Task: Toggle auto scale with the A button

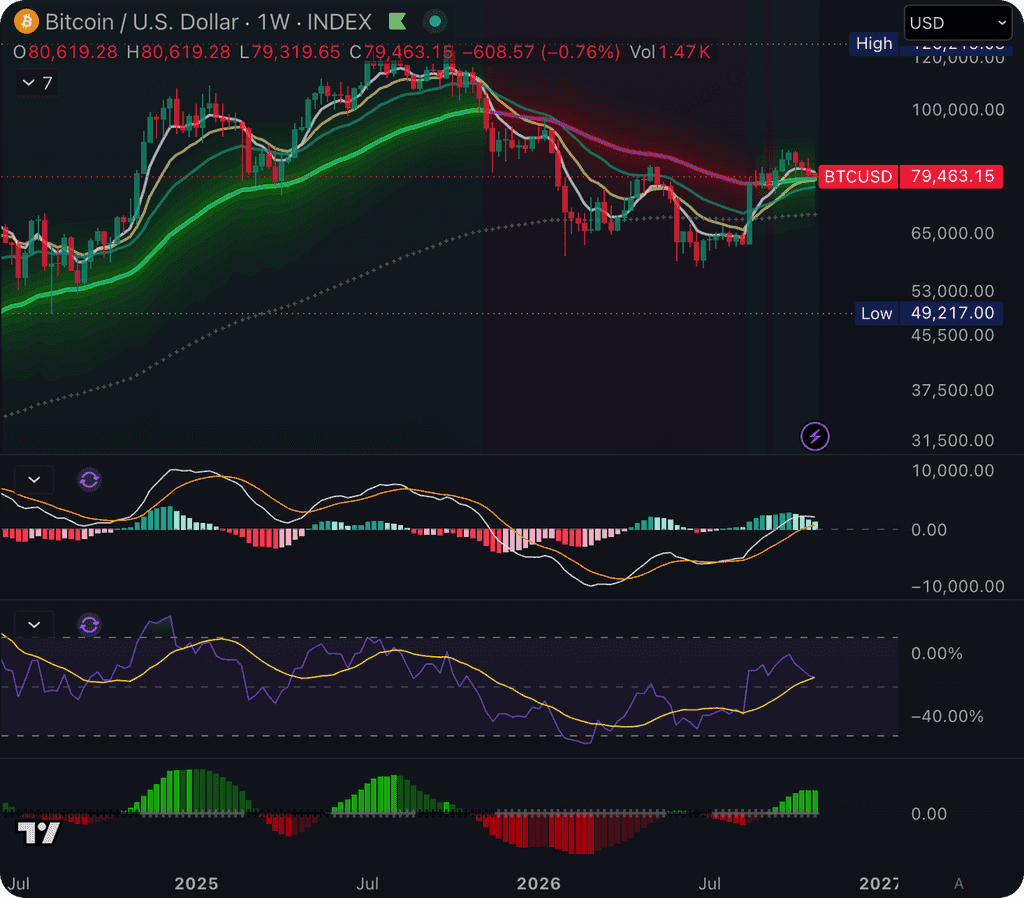Action: click(x=959, y=884)
